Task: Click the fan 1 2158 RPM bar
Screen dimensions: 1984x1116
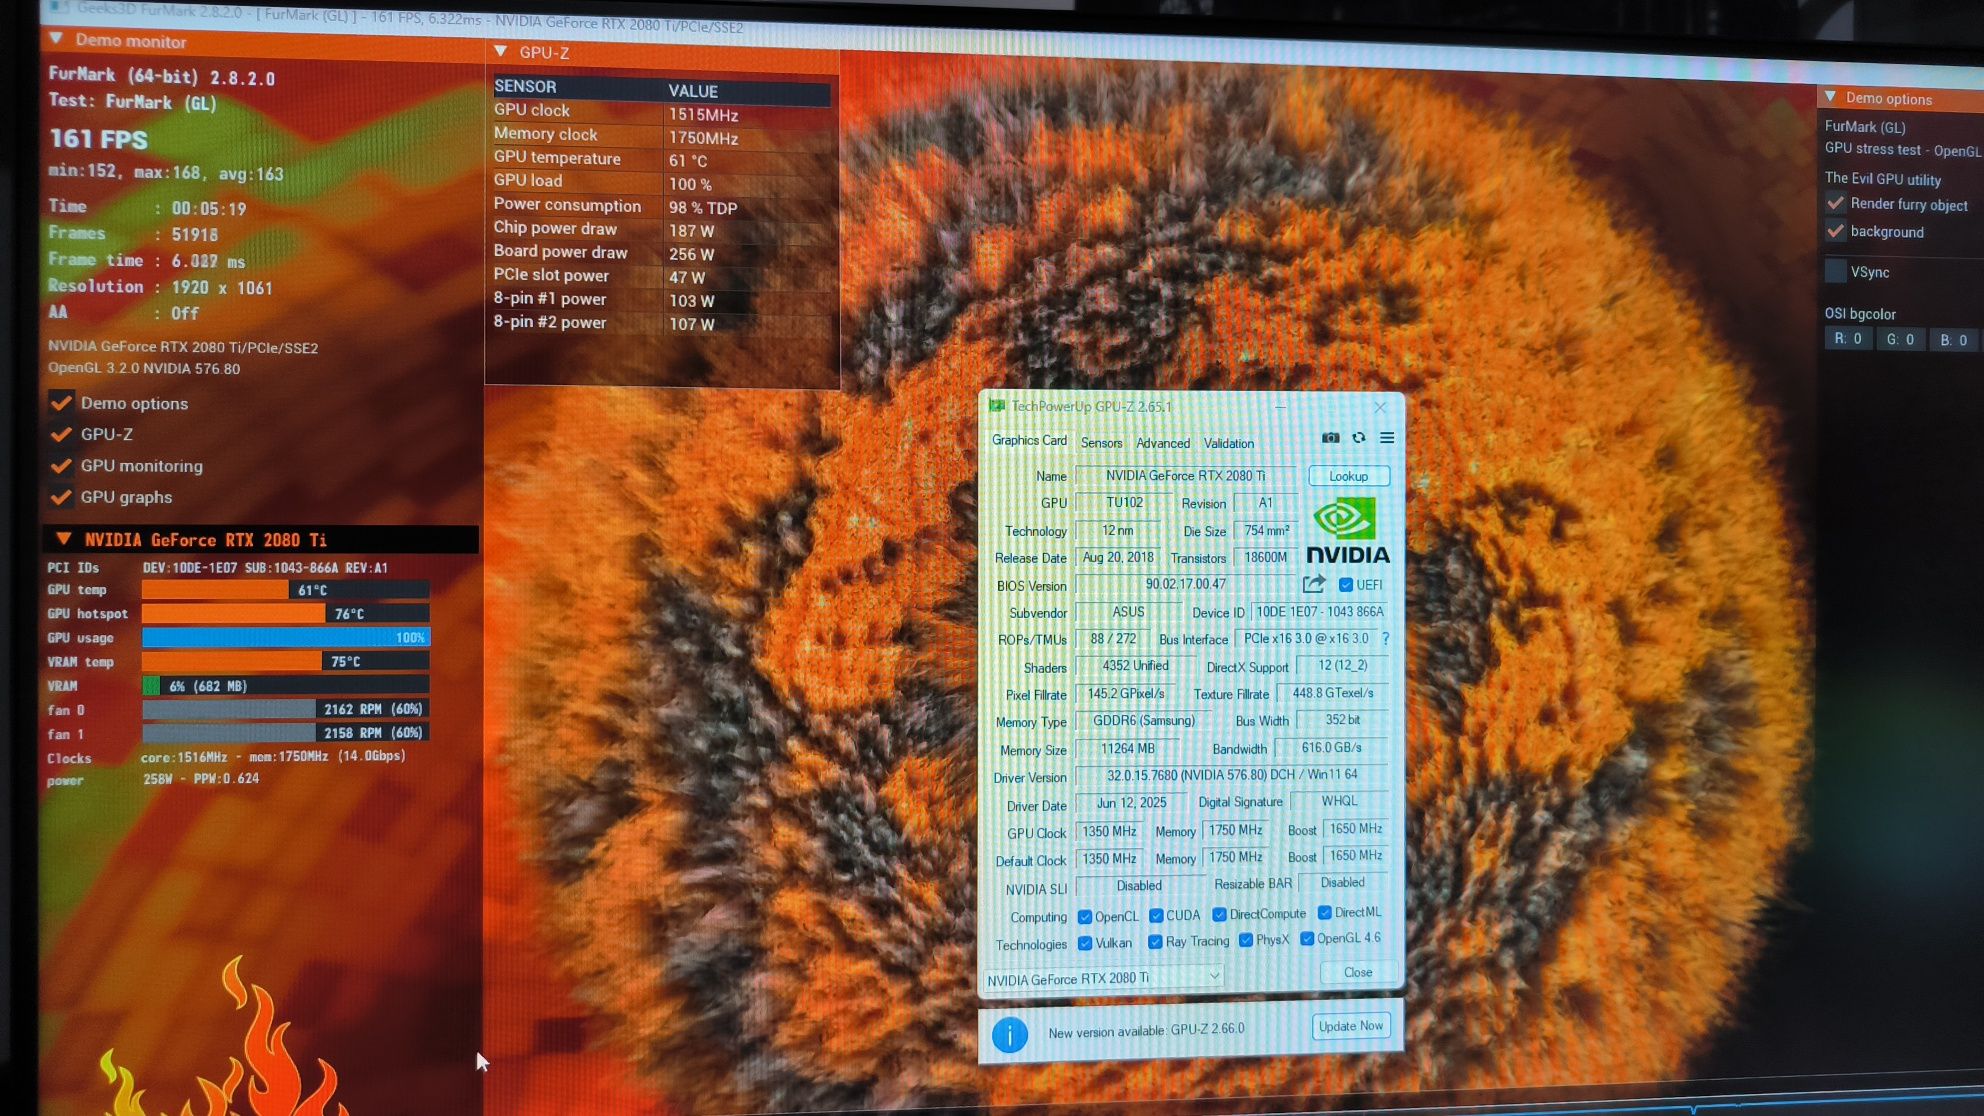Action: coord(286,733)
